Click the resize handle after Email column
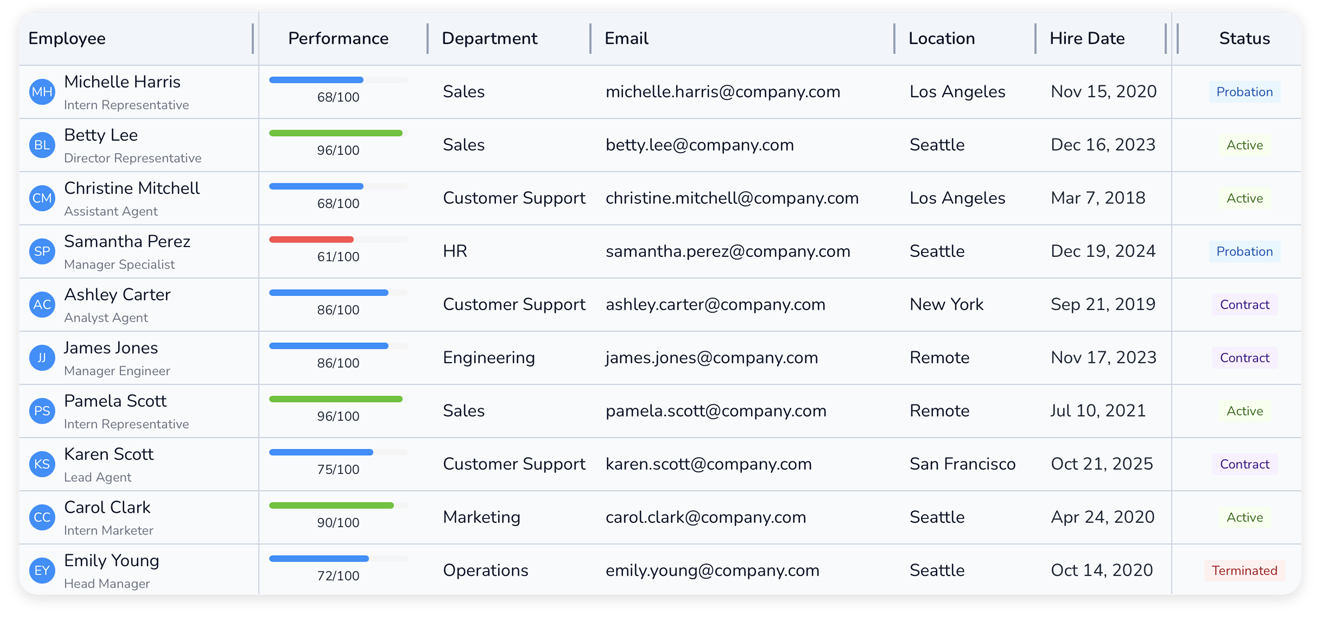1320x623 pixels. [894, 39]
